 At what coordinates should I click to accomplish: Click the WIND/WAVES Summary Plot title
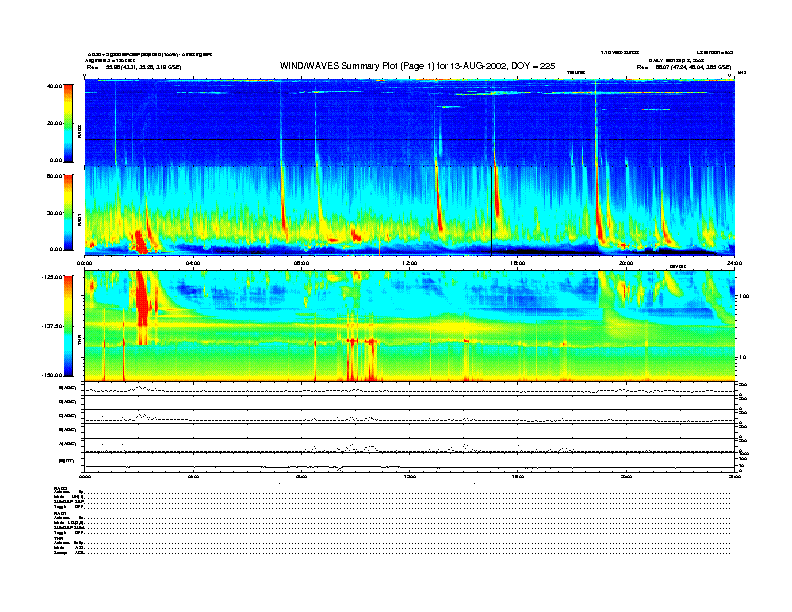pyautogui.click(x=417, y=66)
